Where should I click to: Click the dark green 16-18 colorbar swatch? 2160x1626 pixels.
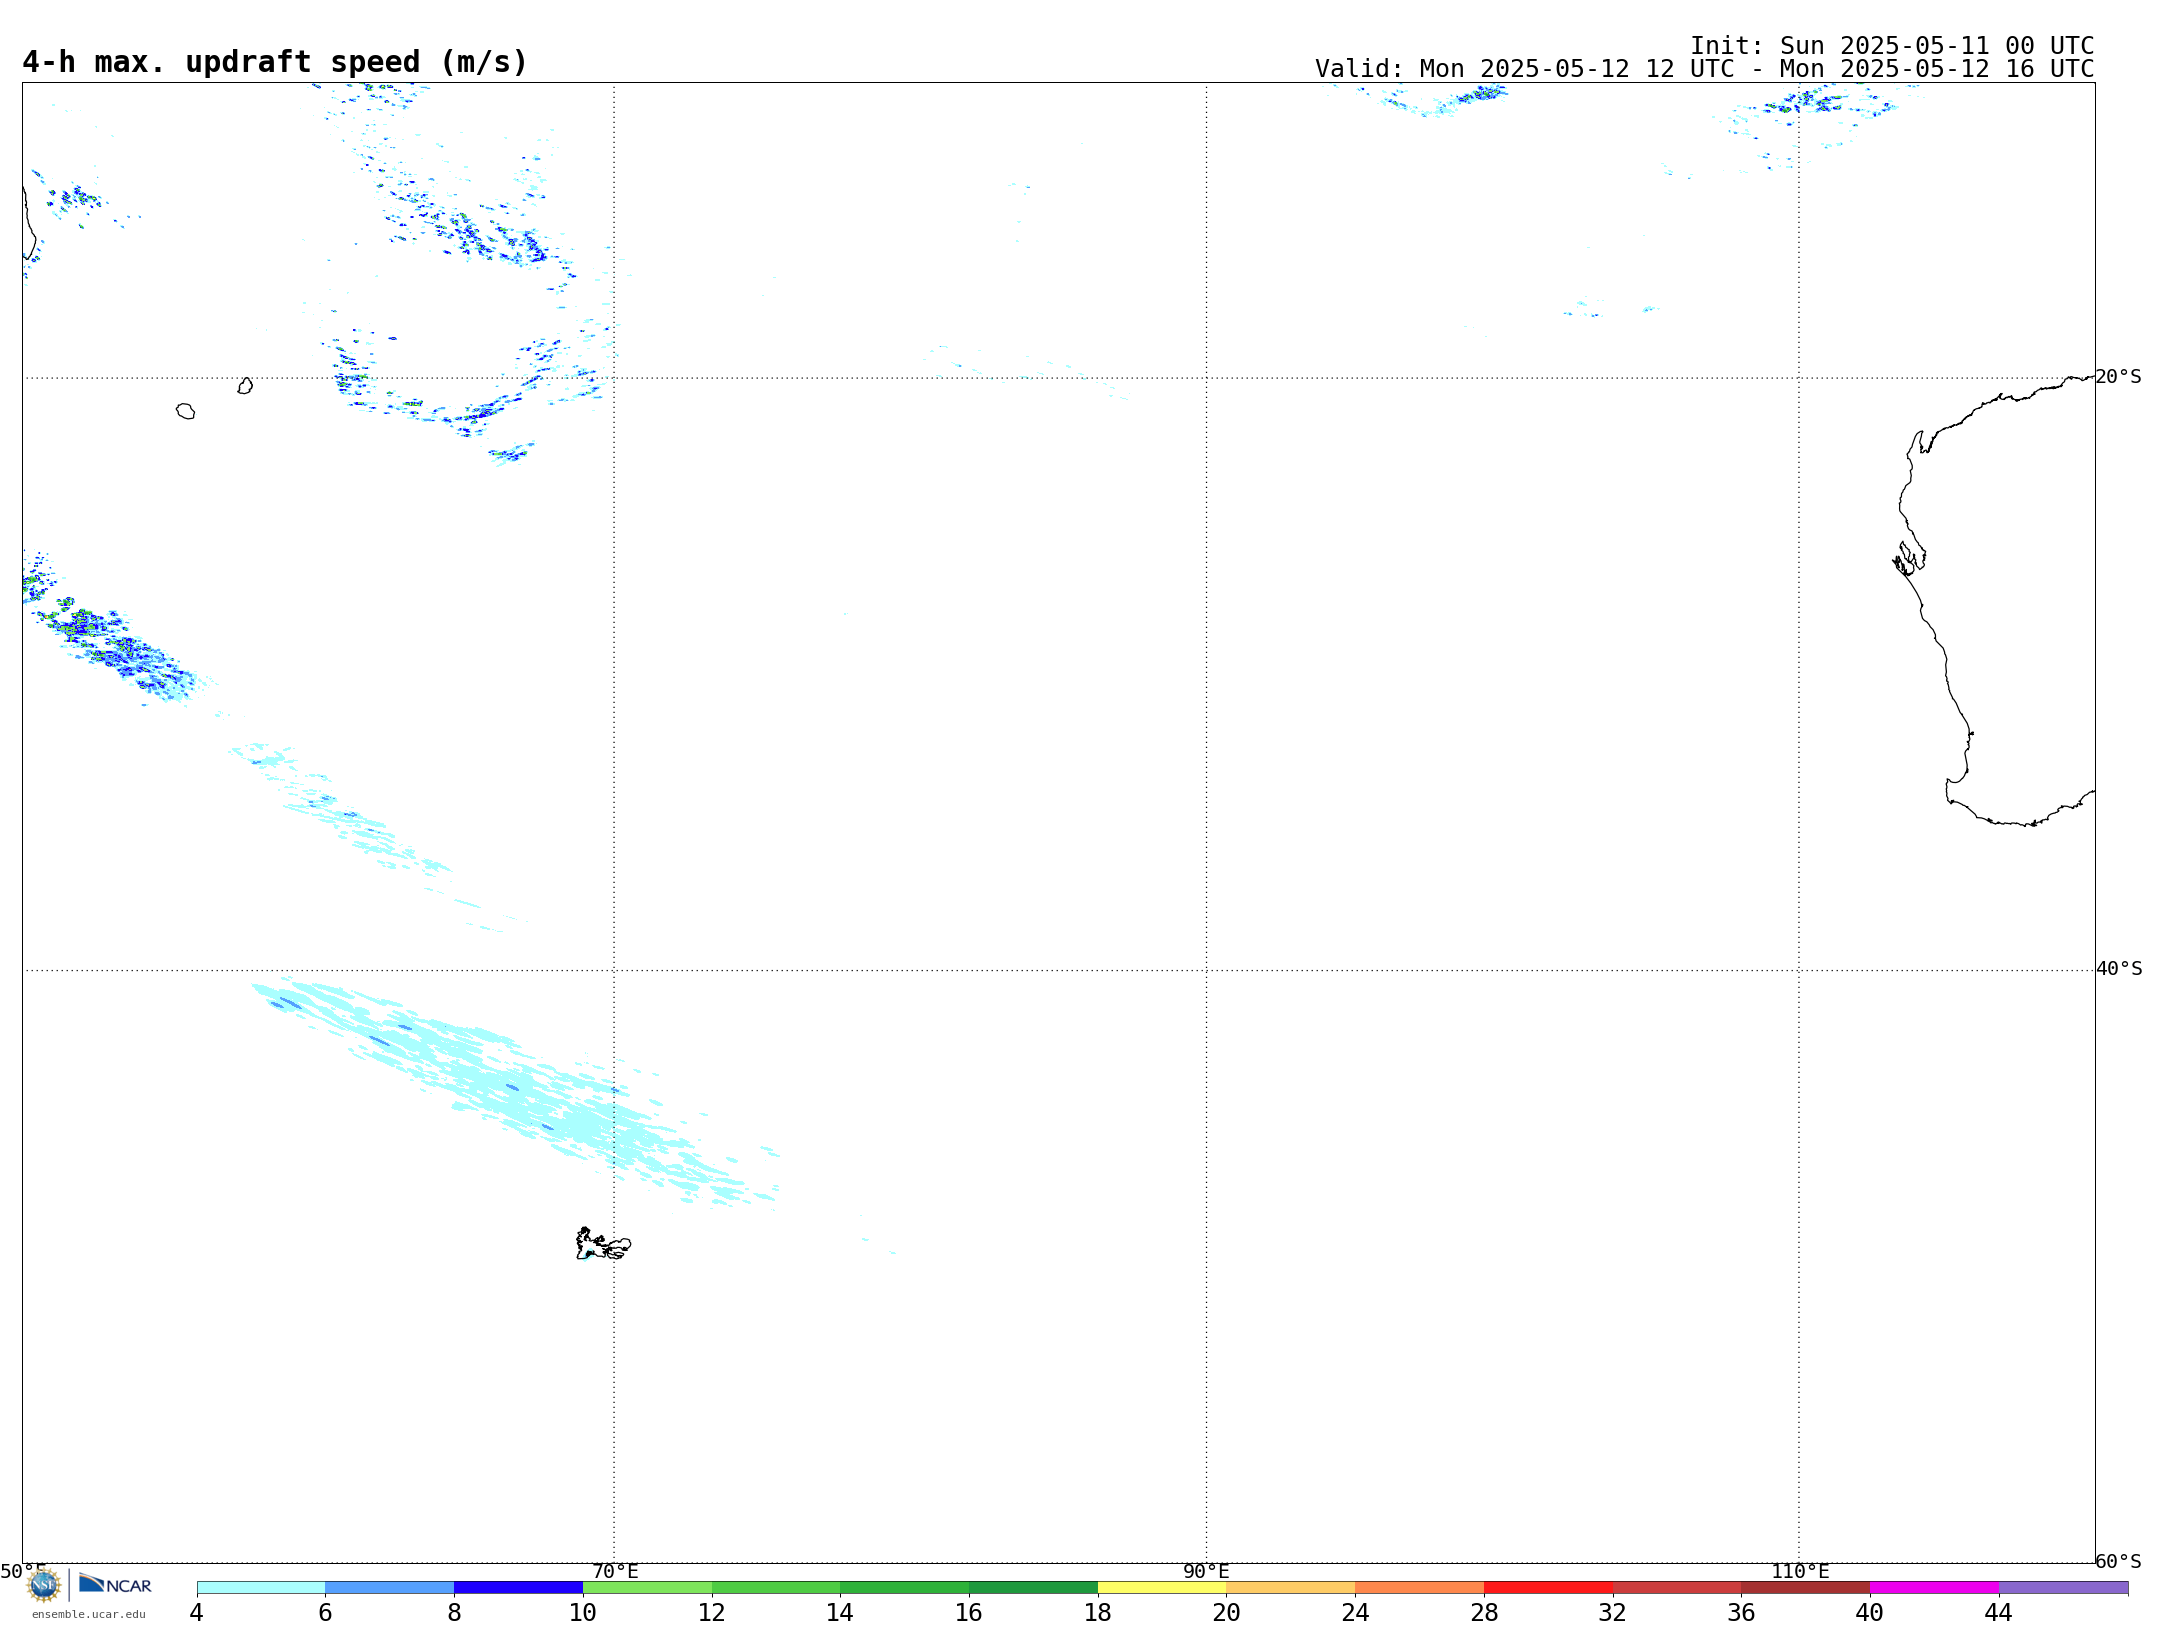coord(1033,1588)
